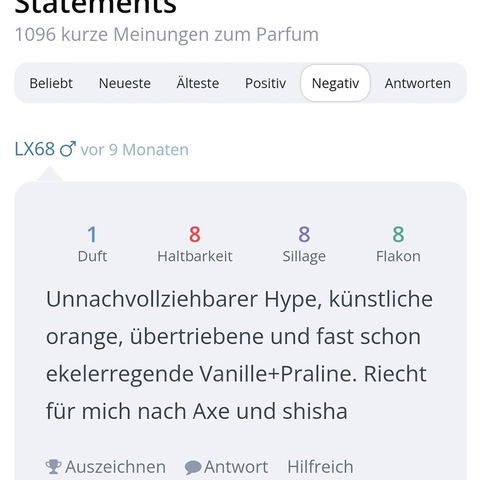
Task: Click the vor 9 Monaten timestamp
Action: [x=135, y=150]
